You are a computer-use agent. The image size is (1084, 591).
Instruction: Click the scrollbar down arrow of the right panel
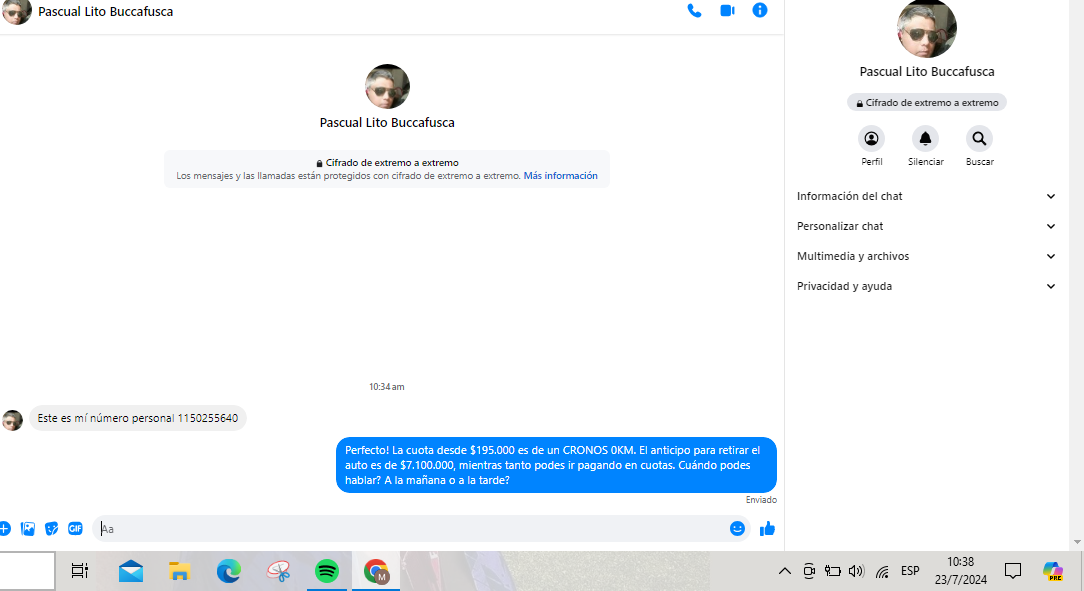(x=1077, y=543)
